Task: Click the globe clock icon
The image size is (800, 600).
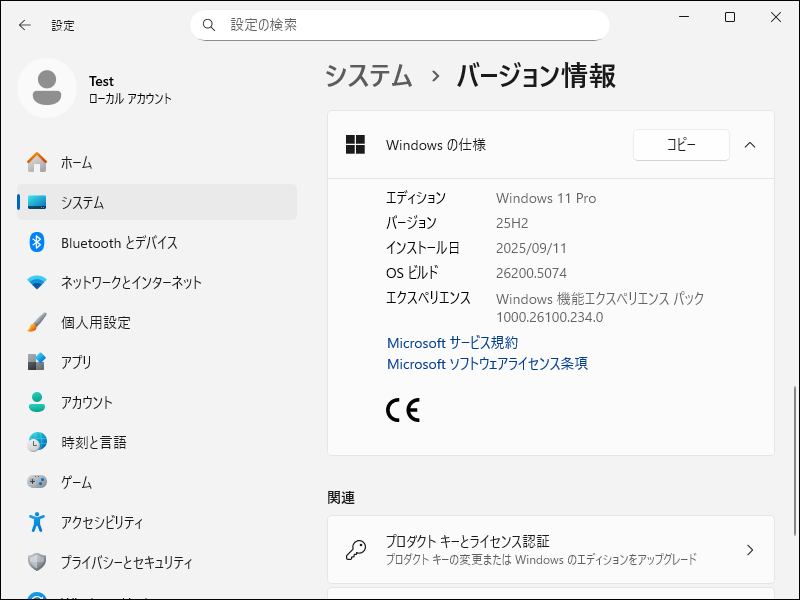Action: tap(37, 442)
